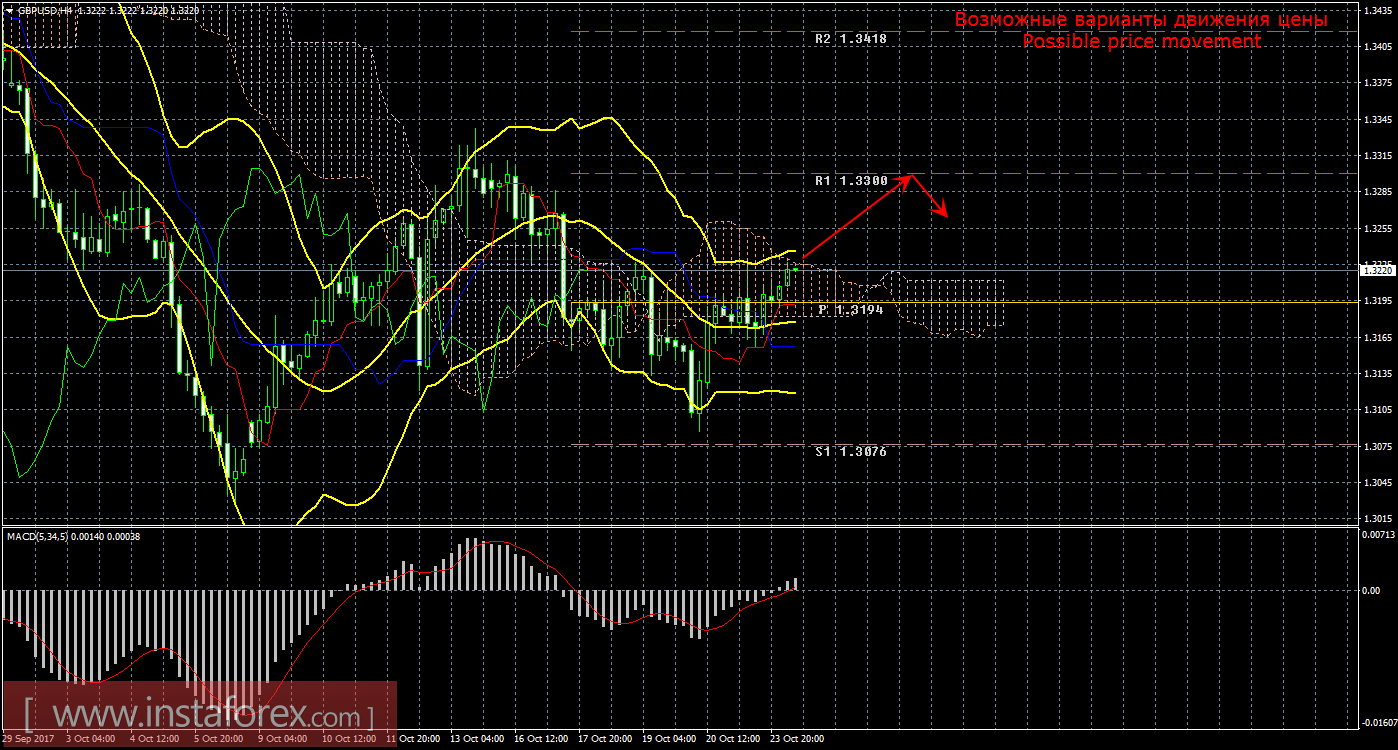This screenshot has width=1398, height=750.
Task: Click the 0.00713 MACD scale value
Action: [1378, 535]
